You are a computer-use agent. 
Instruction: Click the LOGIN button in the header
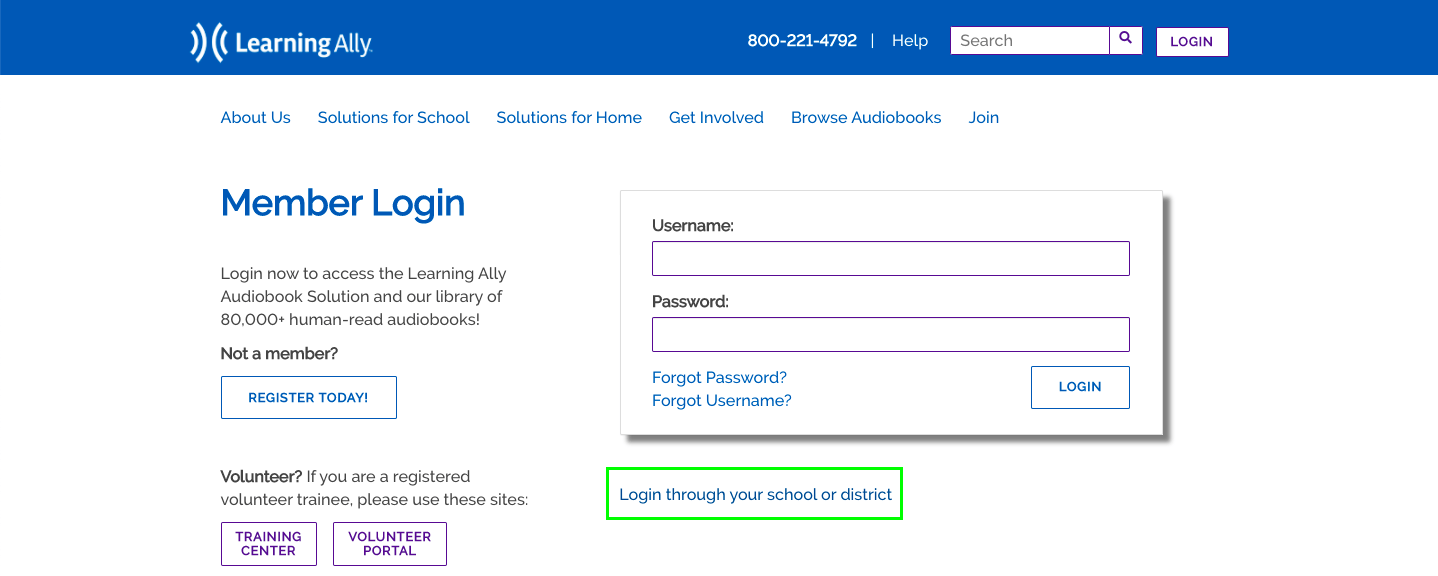pyautogui.click(x=1191, y=41)
